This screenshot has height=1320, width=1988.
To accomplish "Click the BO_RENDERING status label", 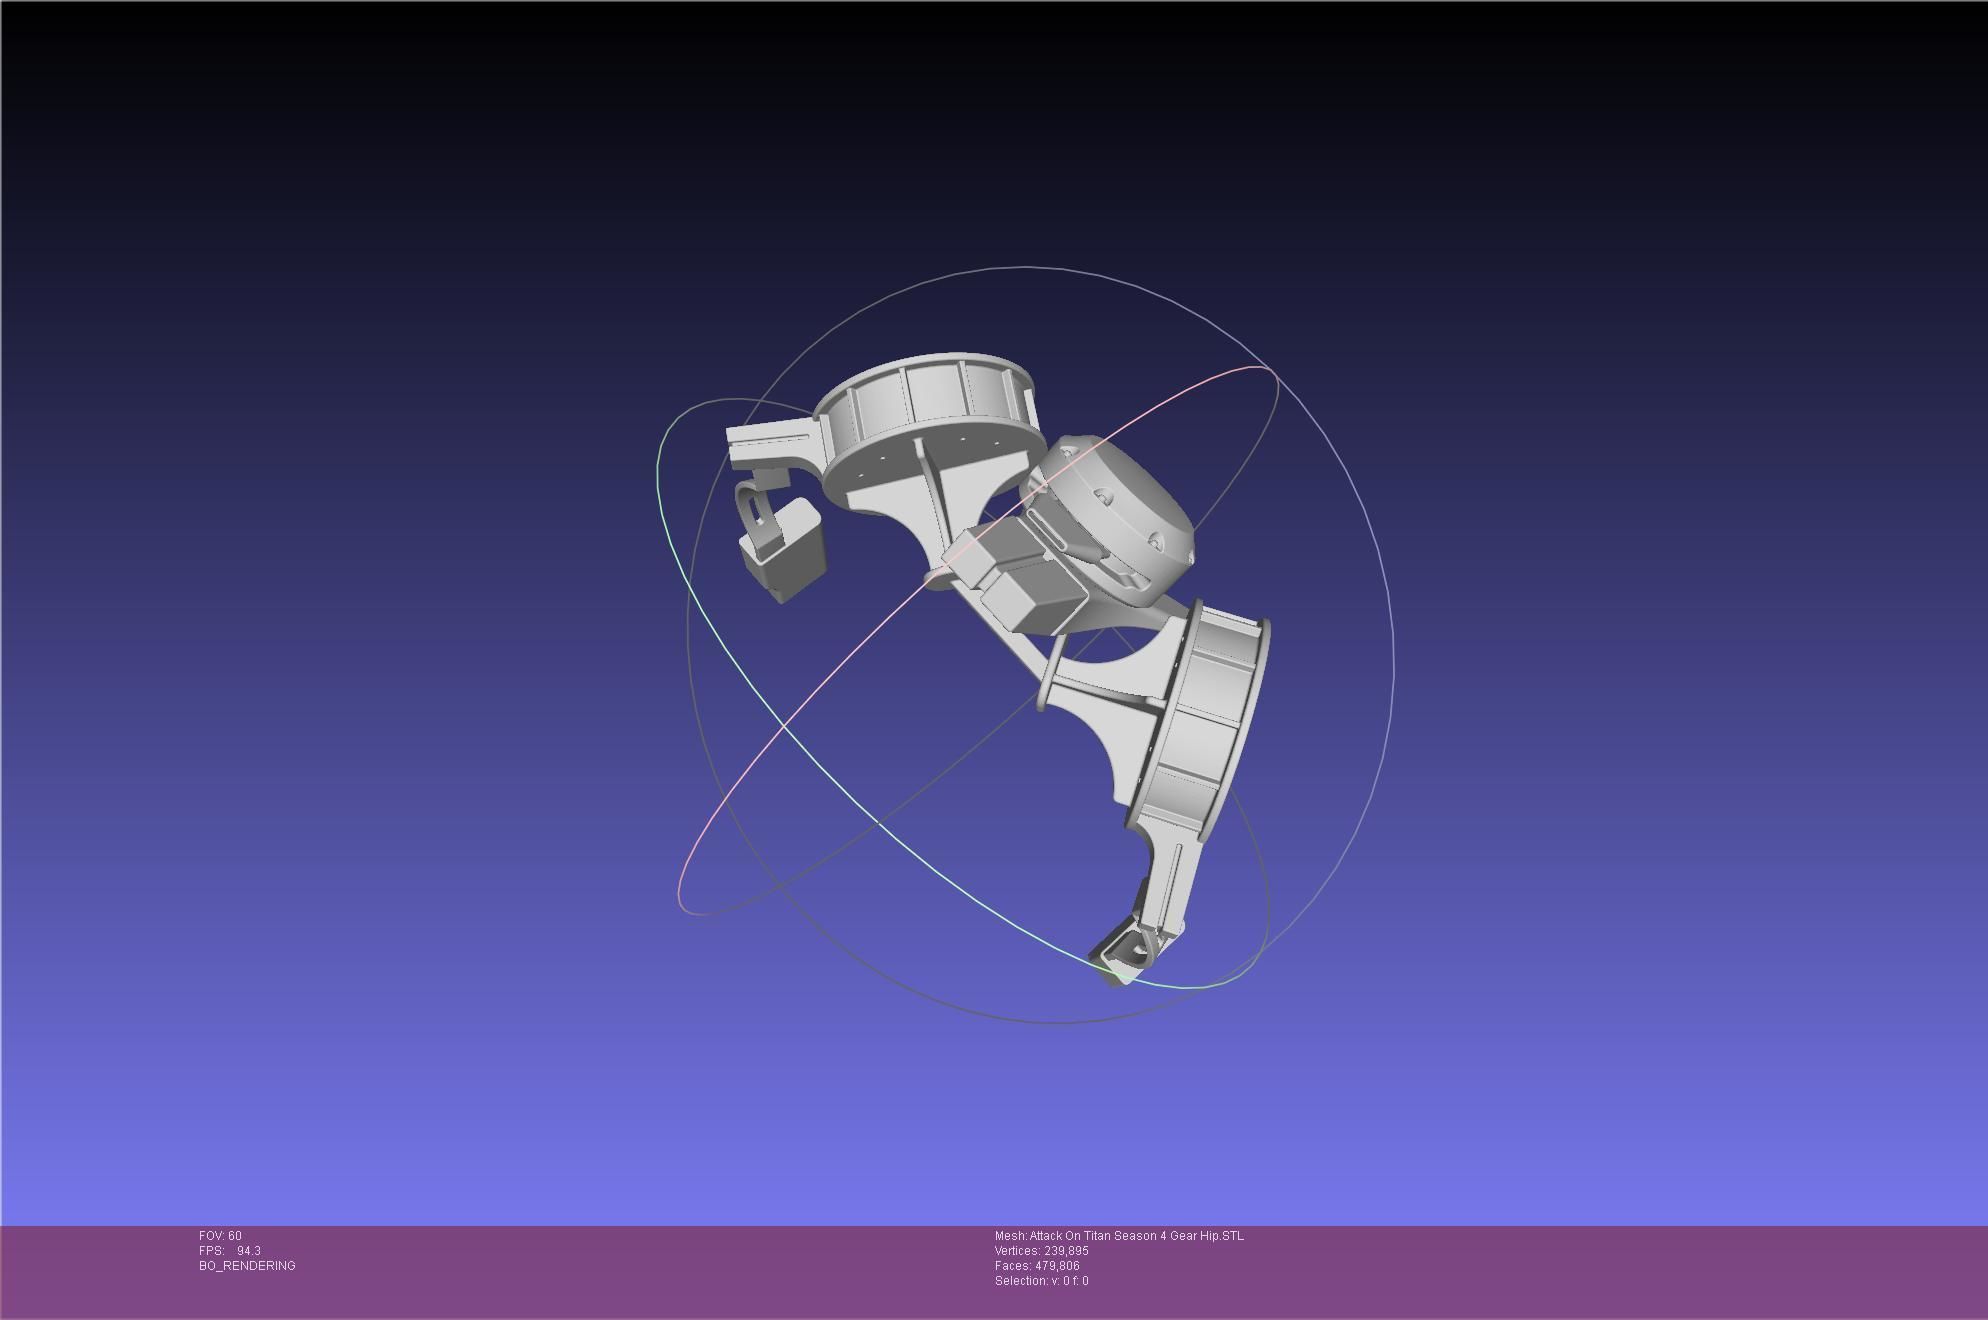I will click(247, 1266).
